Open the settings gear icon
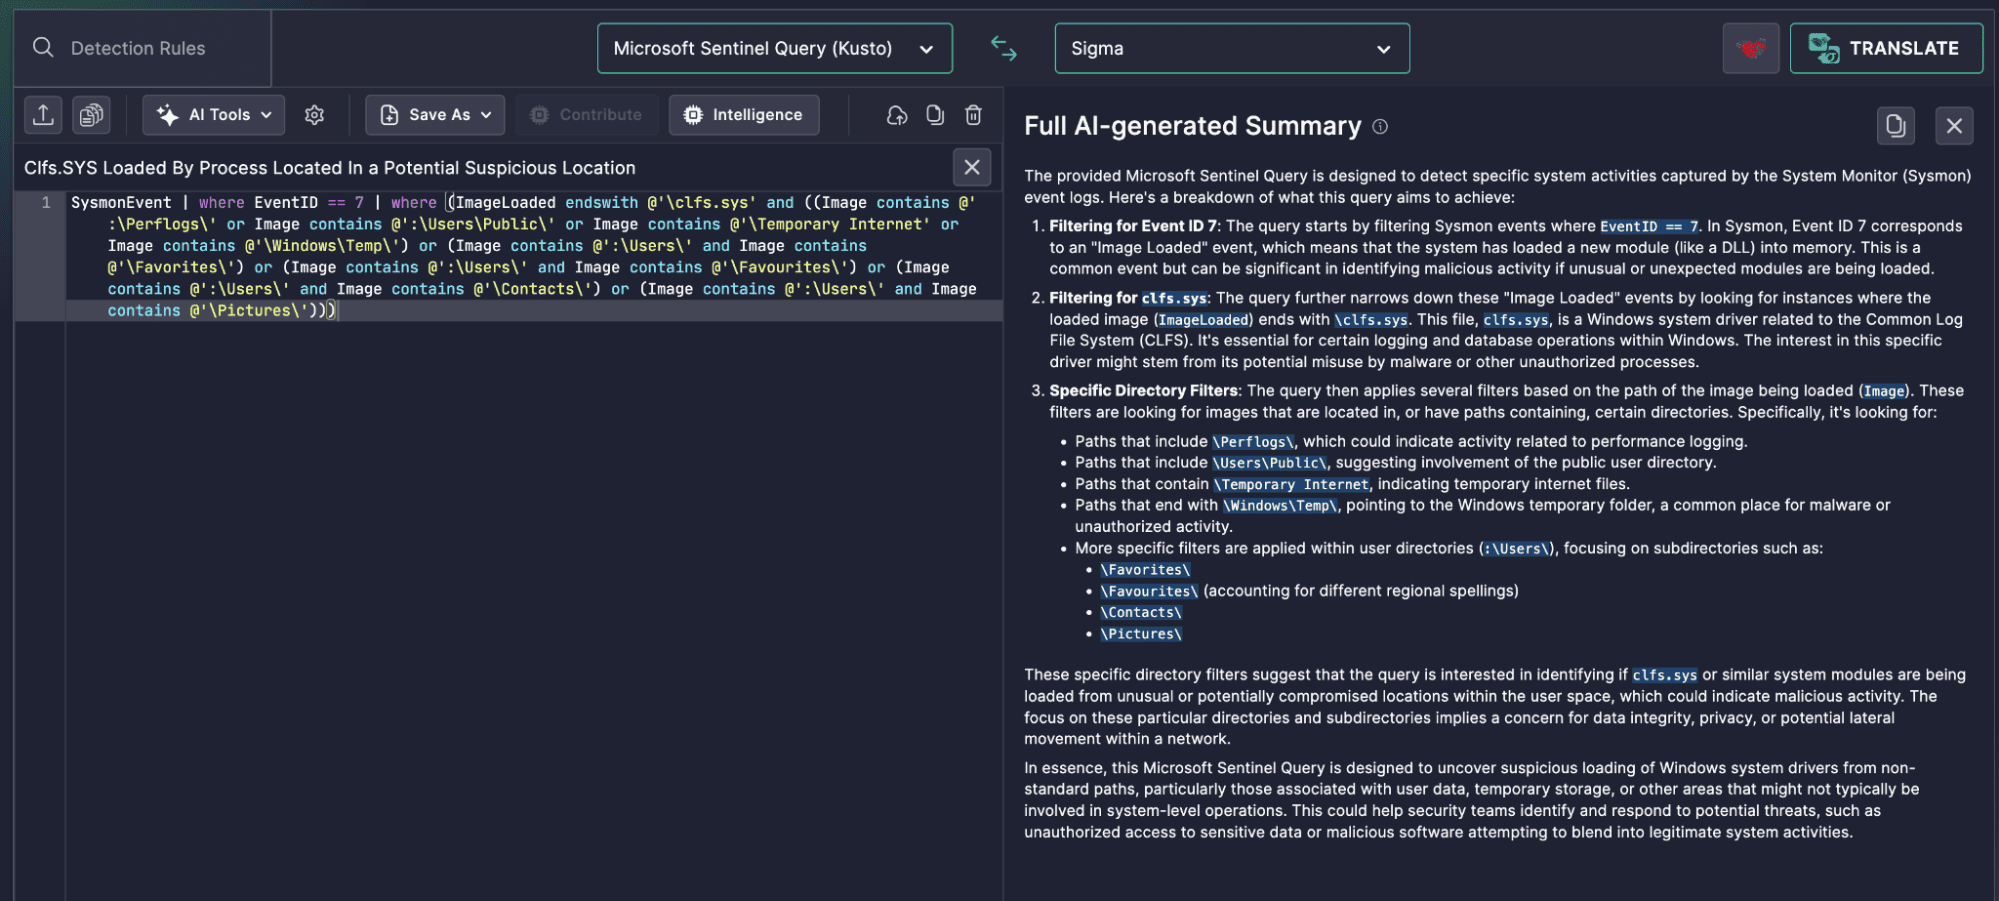 click(314, 115)
